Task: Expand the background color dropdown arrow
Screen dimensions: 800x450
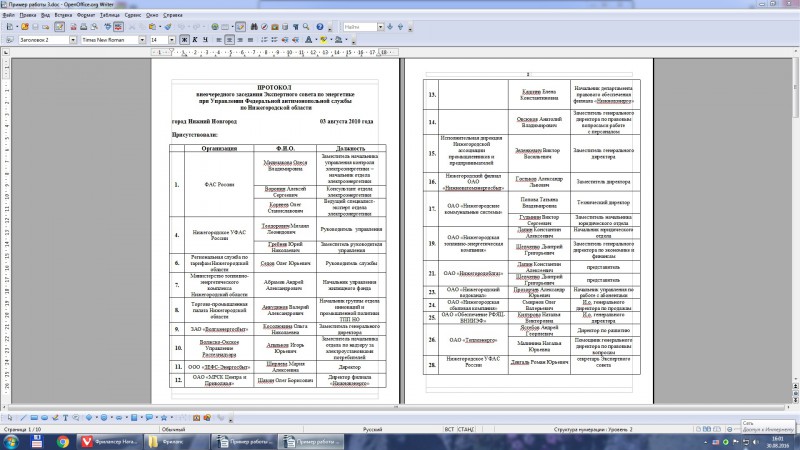Action: pyautogui.click(x=346, y=40)
